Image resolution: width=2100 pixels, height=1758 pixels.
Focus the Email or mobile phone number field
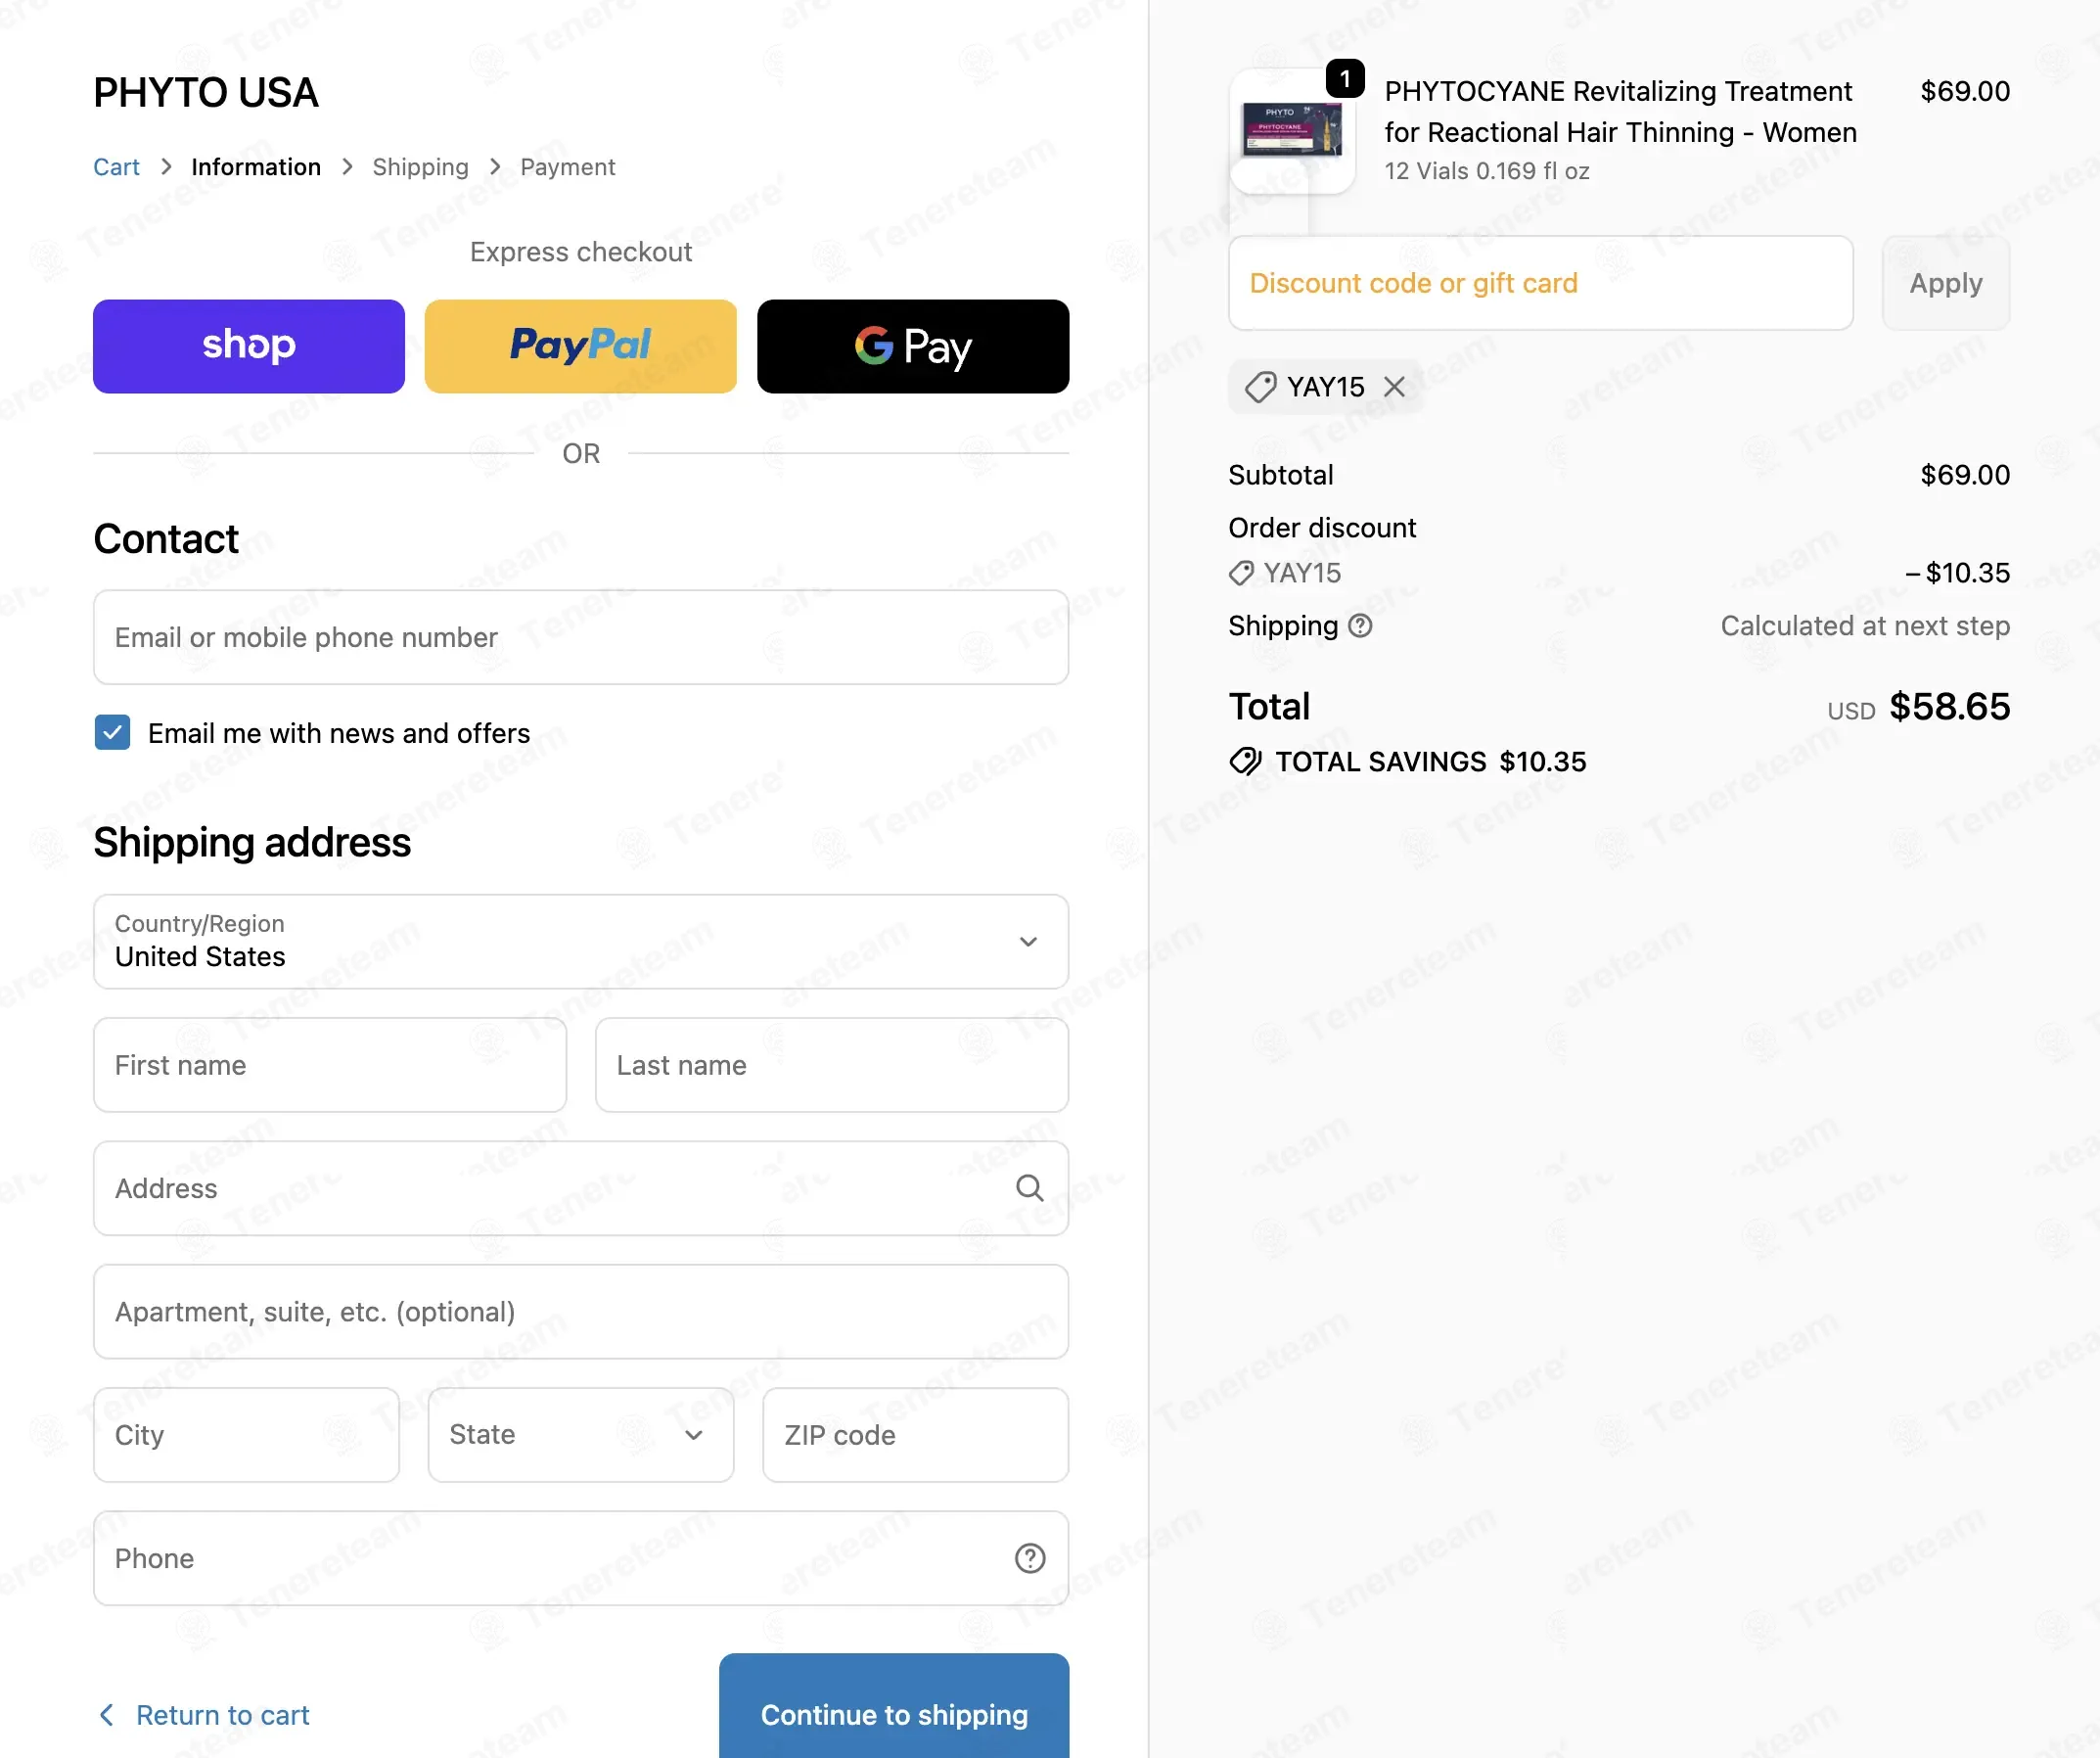pos(580,637)
